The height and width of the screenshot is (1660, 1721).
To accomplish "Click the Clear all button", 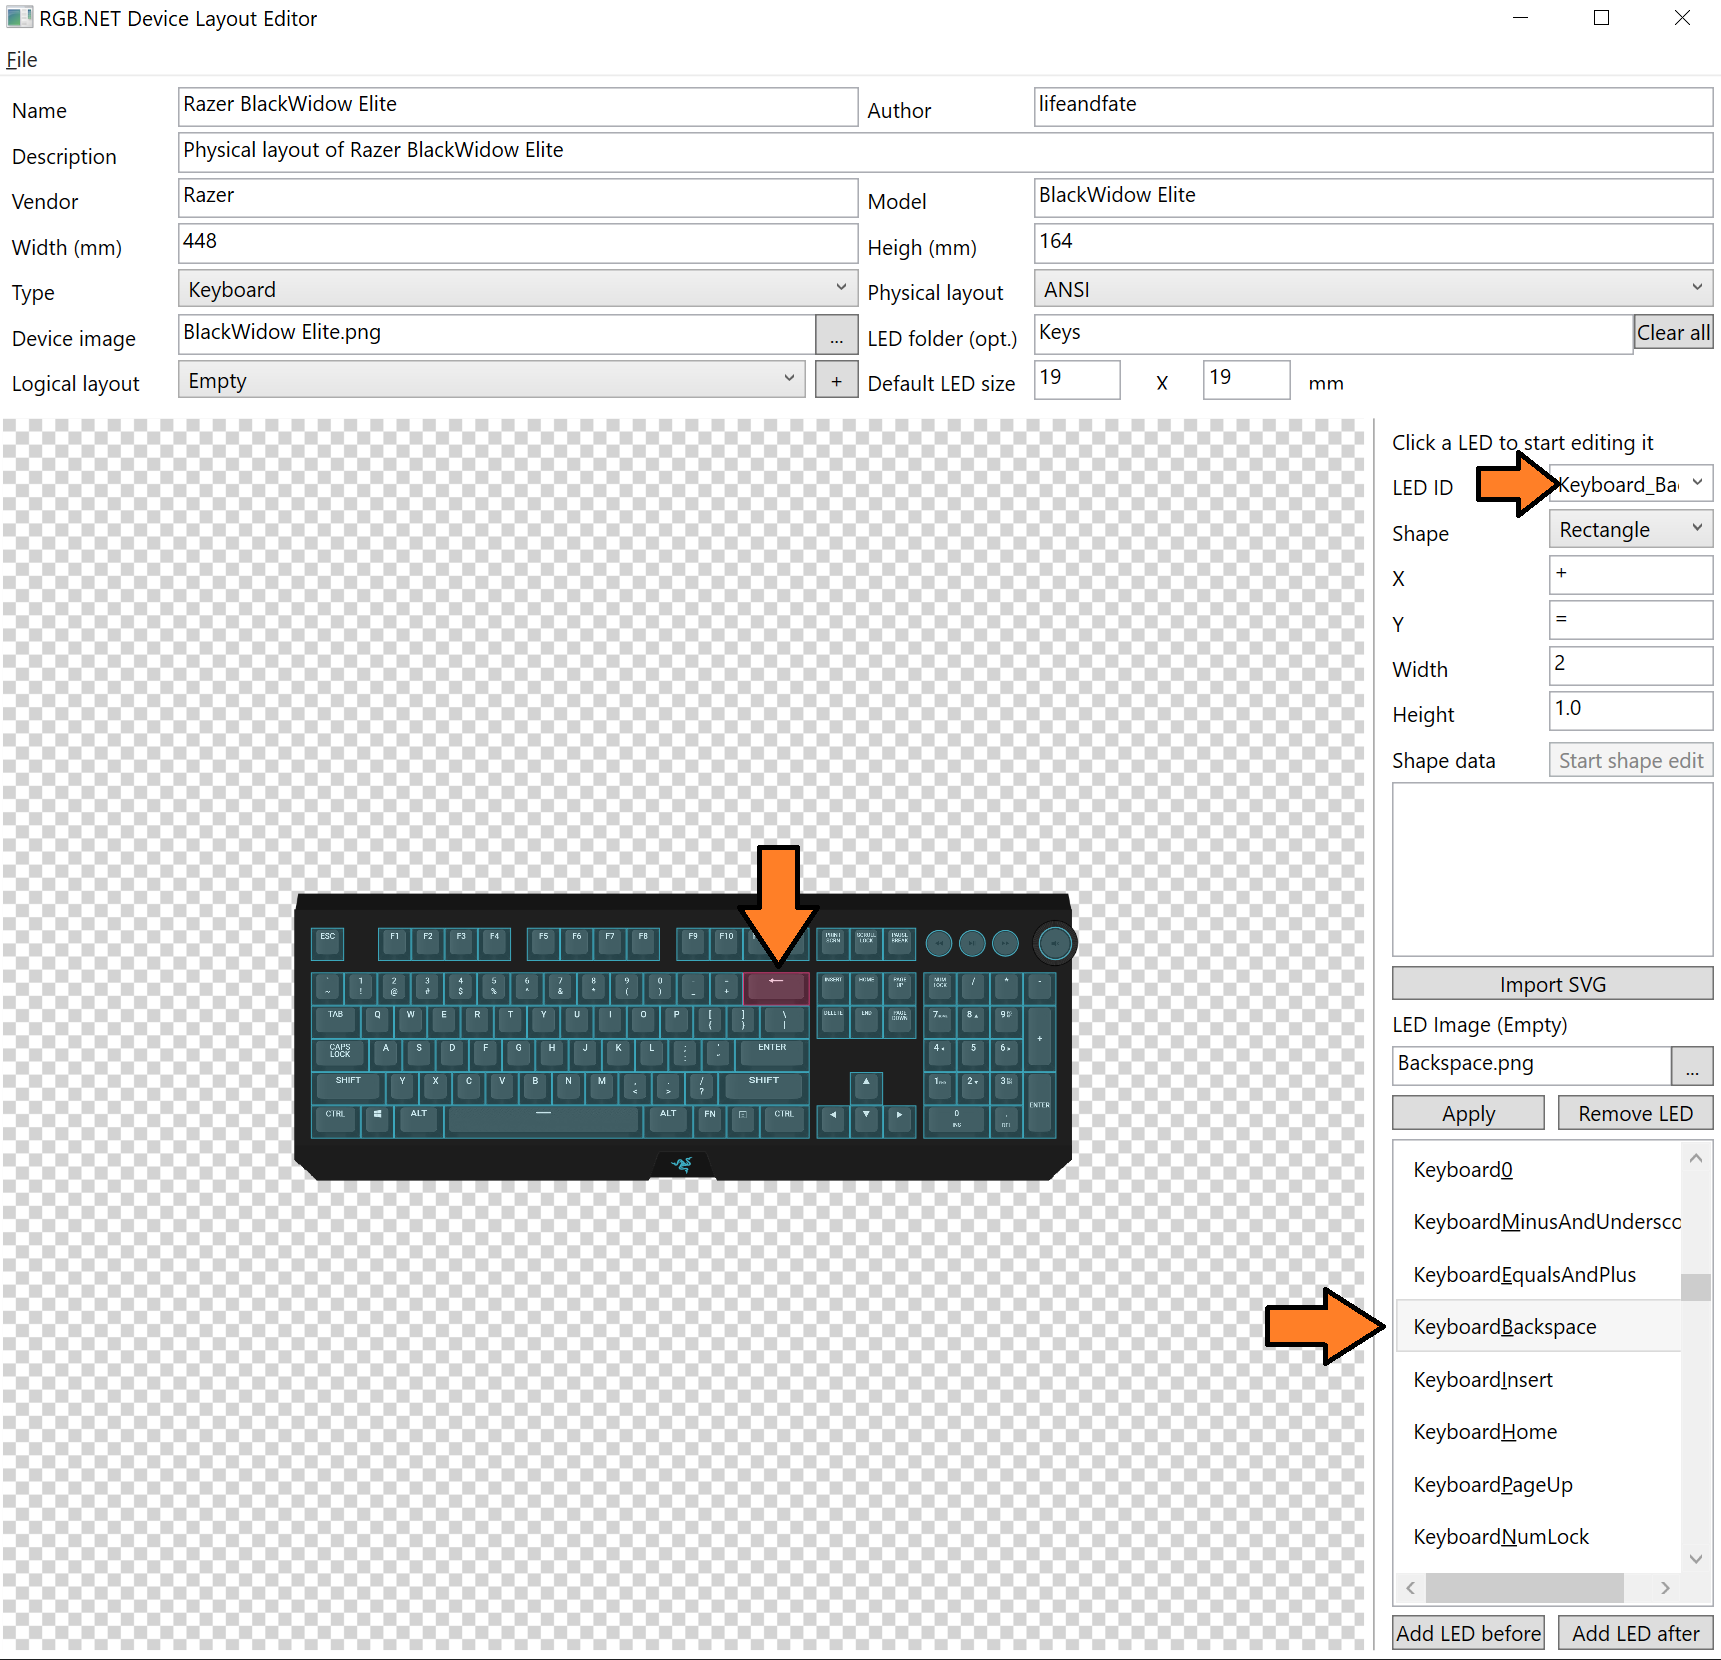I will [1673, 332].
